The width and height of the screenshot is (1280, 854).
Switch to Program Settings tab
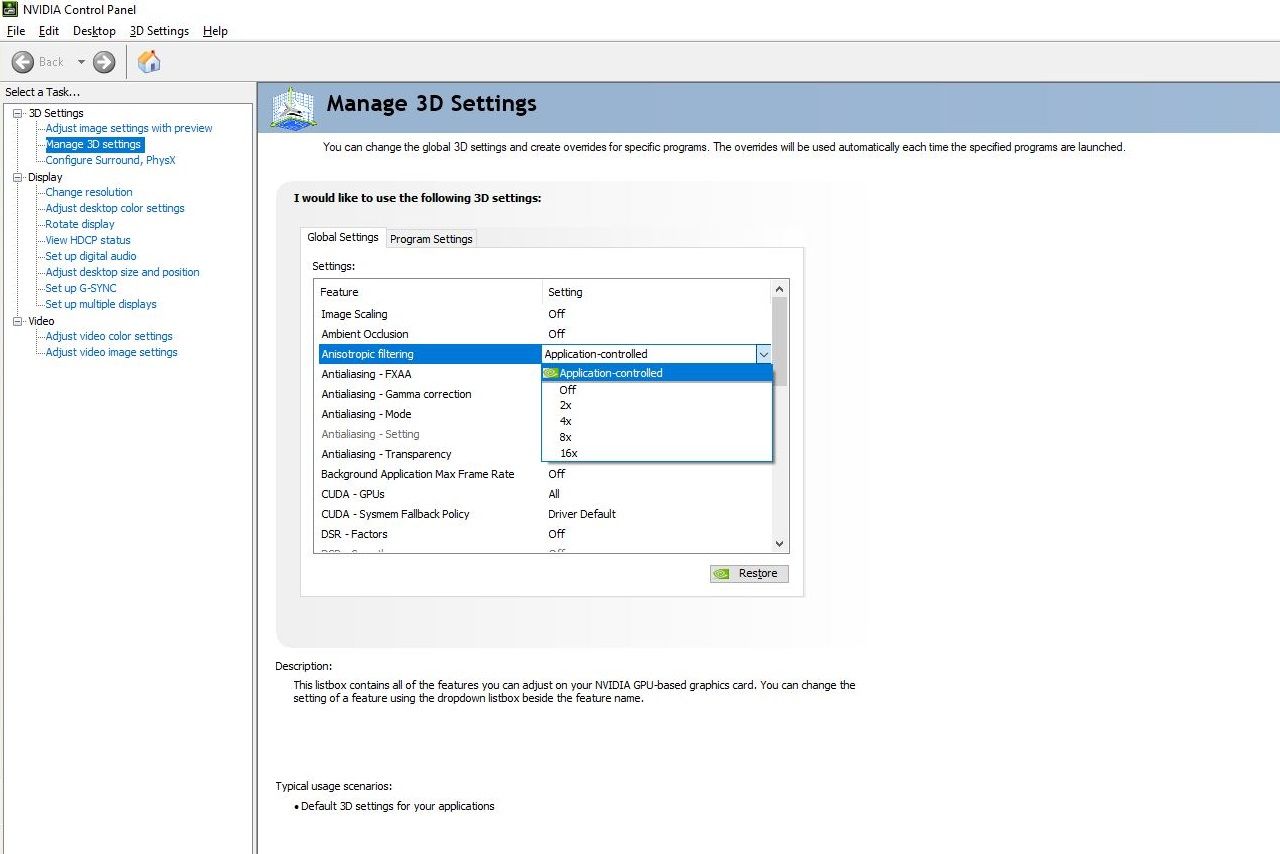pos(431,239)
